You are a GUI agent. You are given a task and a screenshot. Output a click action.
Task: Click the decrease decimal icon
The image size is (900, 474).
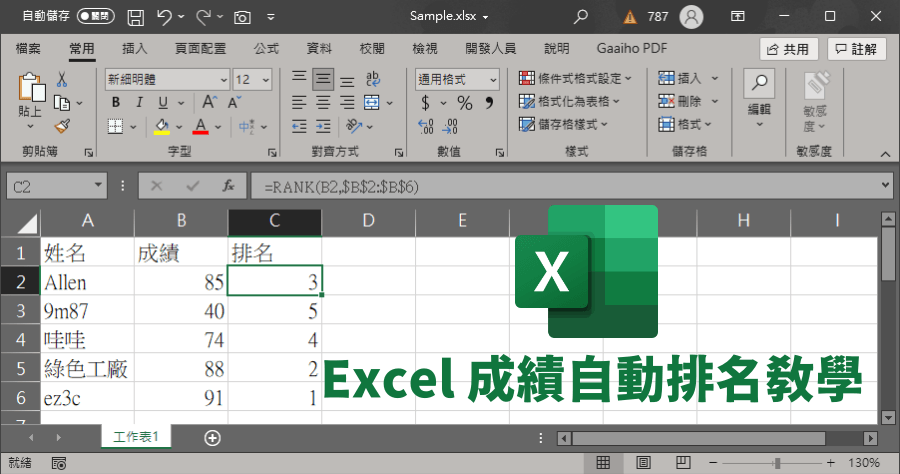(451, 126)
